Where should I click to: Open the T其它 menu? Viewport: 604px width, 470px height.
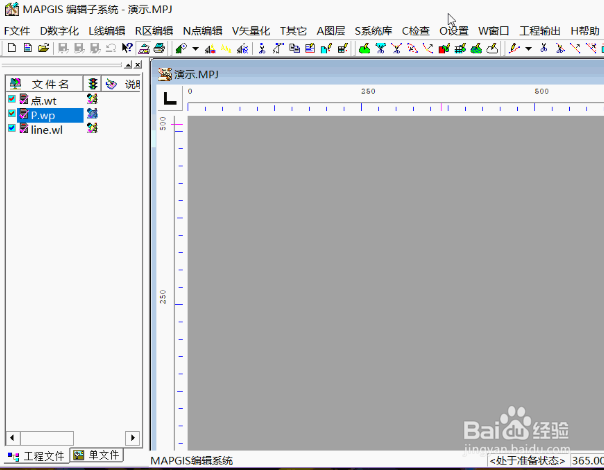[x=293, y=31]
